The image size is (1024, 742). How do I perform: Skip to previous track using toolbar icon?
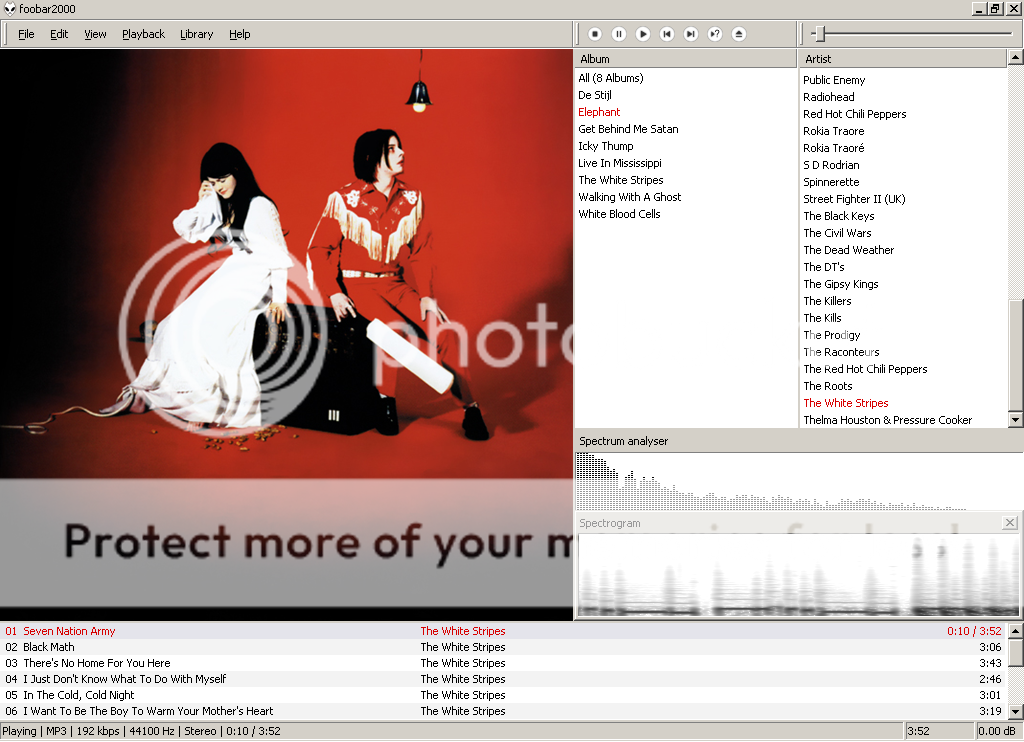tap(667, 33)
